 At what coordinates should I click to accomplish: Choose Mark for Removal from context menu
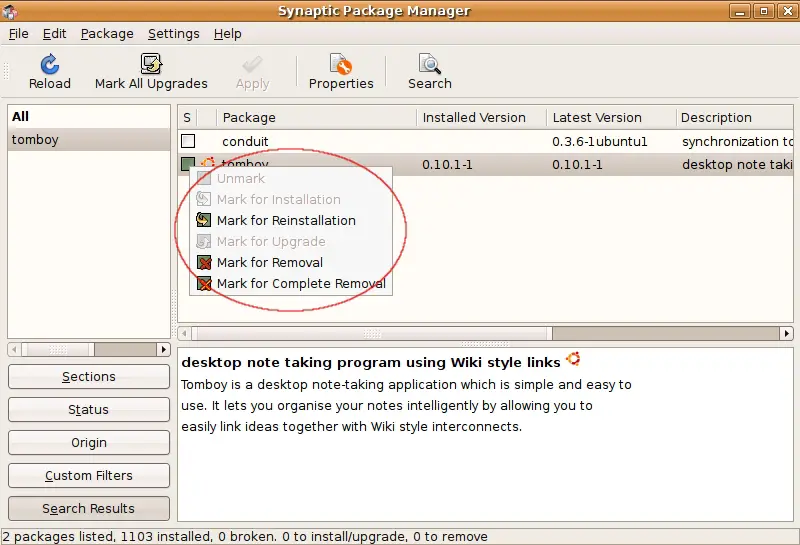(291, 262)
